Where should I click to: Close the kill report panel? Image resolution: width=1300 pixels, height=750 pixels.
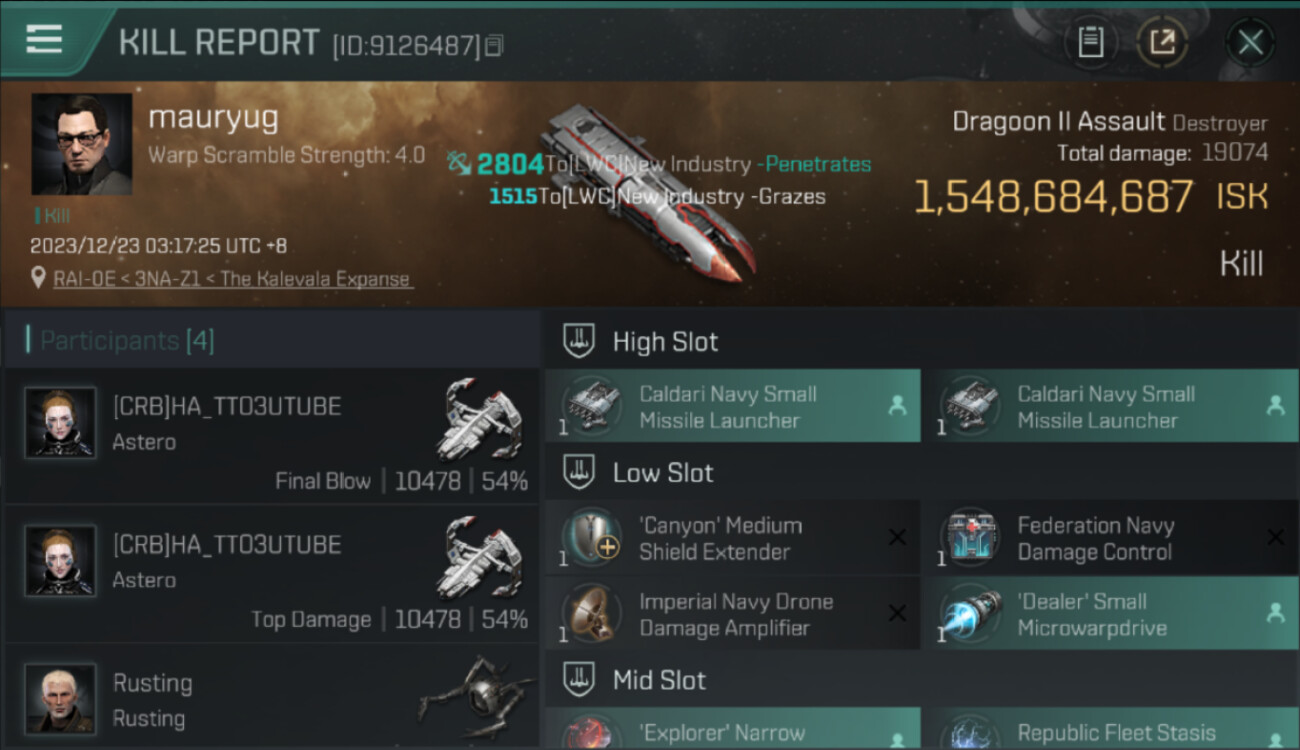(x=1250, y=42)
